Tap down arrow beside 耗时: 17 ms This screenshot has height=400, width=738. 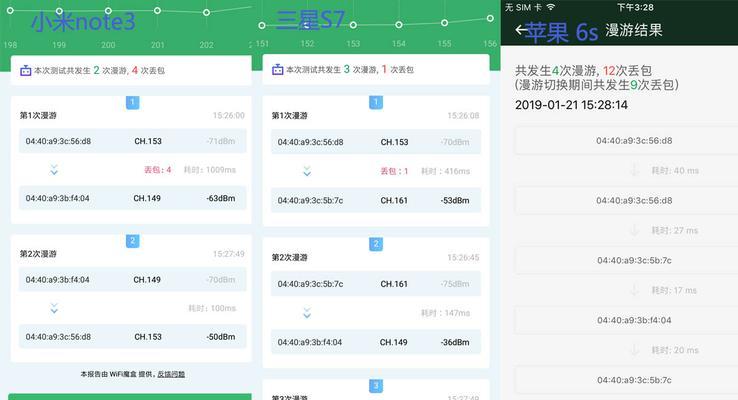(x=634, y=290)
